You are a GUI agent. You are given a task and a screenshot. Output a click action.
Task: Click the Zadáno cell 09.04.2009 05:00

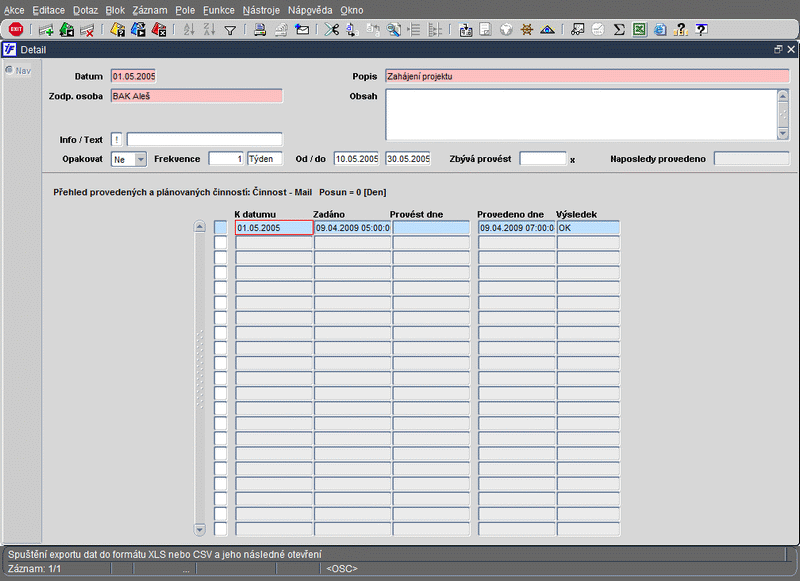pos(353,228)
